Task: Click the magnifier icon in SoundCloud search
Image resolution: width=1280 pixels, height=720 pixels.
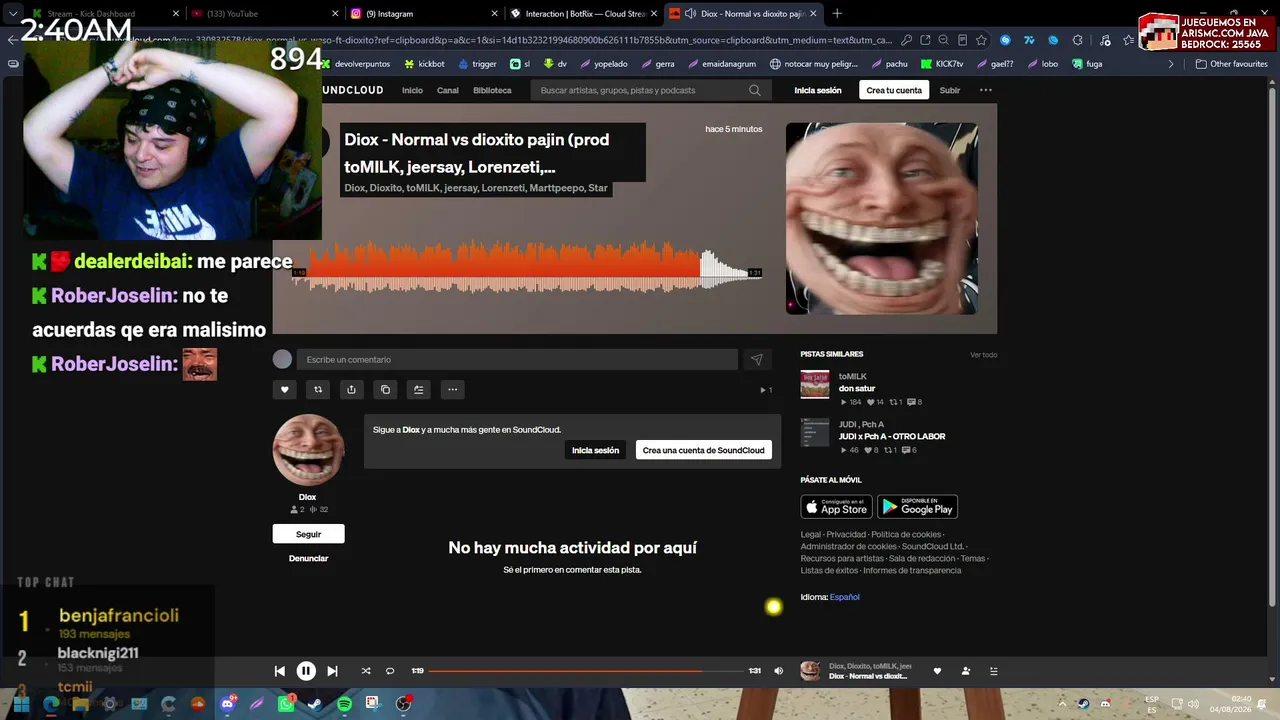Action: [x=755, y=90]
